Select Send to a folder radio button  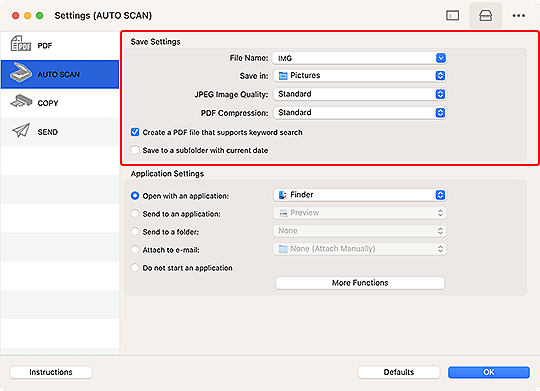tap(135, 231)
